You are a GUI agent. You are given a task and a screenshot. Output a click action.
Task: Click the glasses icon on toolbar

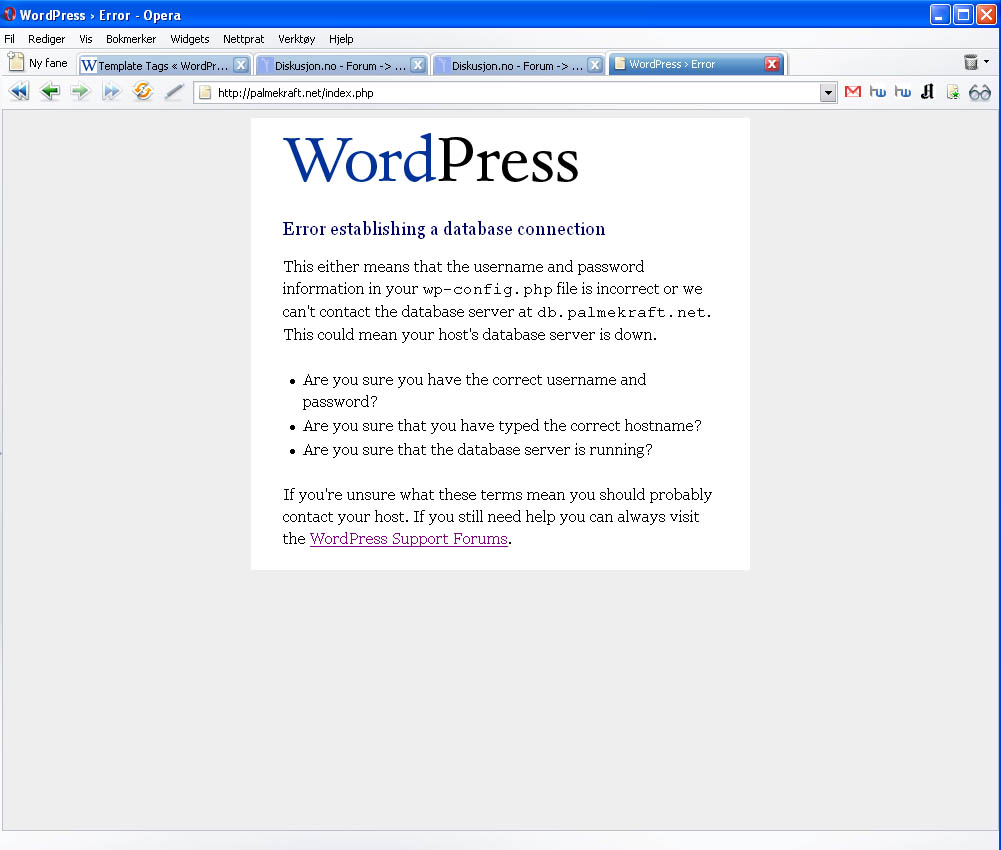980,93
